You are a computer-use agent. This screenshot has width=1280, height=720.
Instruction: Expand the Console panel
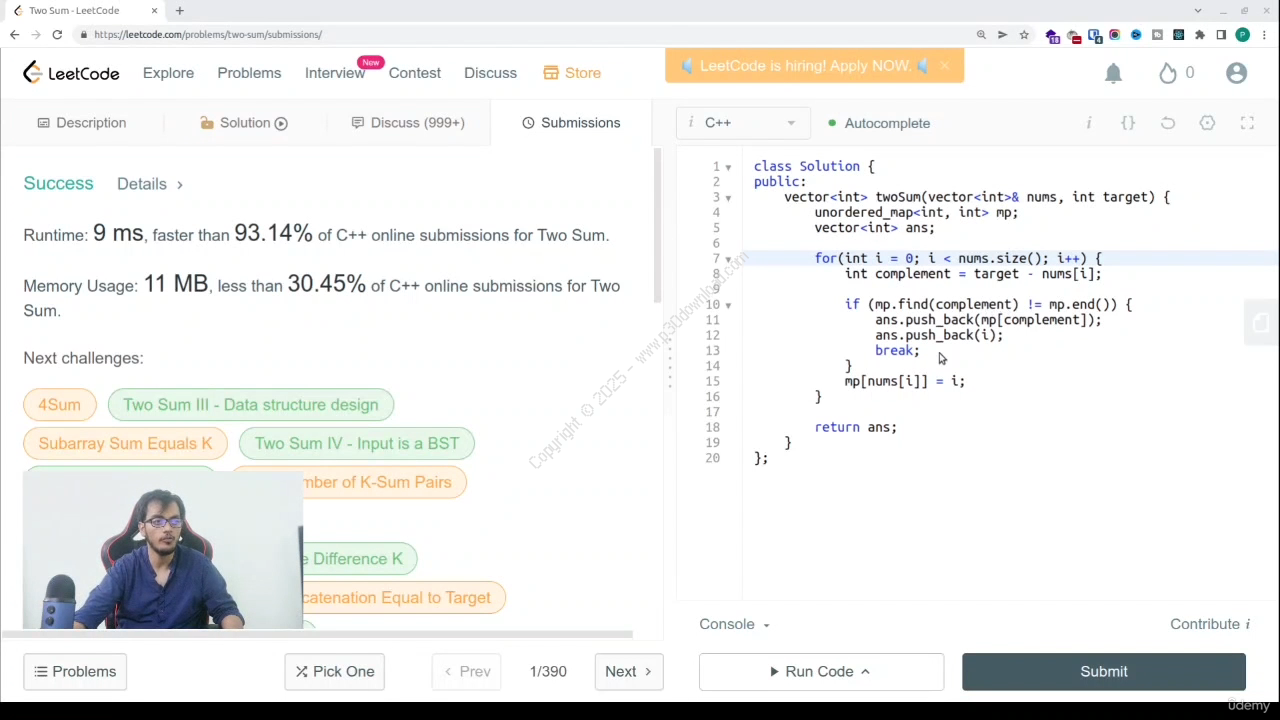coord(734,624)
